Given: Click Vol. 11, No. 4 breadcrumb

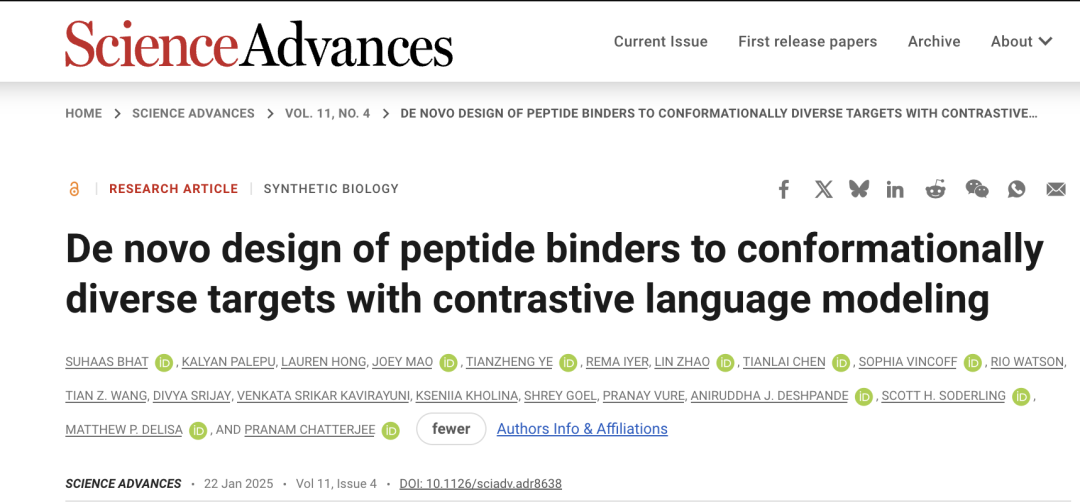Looking at the screenshot, I should [327, 114].
